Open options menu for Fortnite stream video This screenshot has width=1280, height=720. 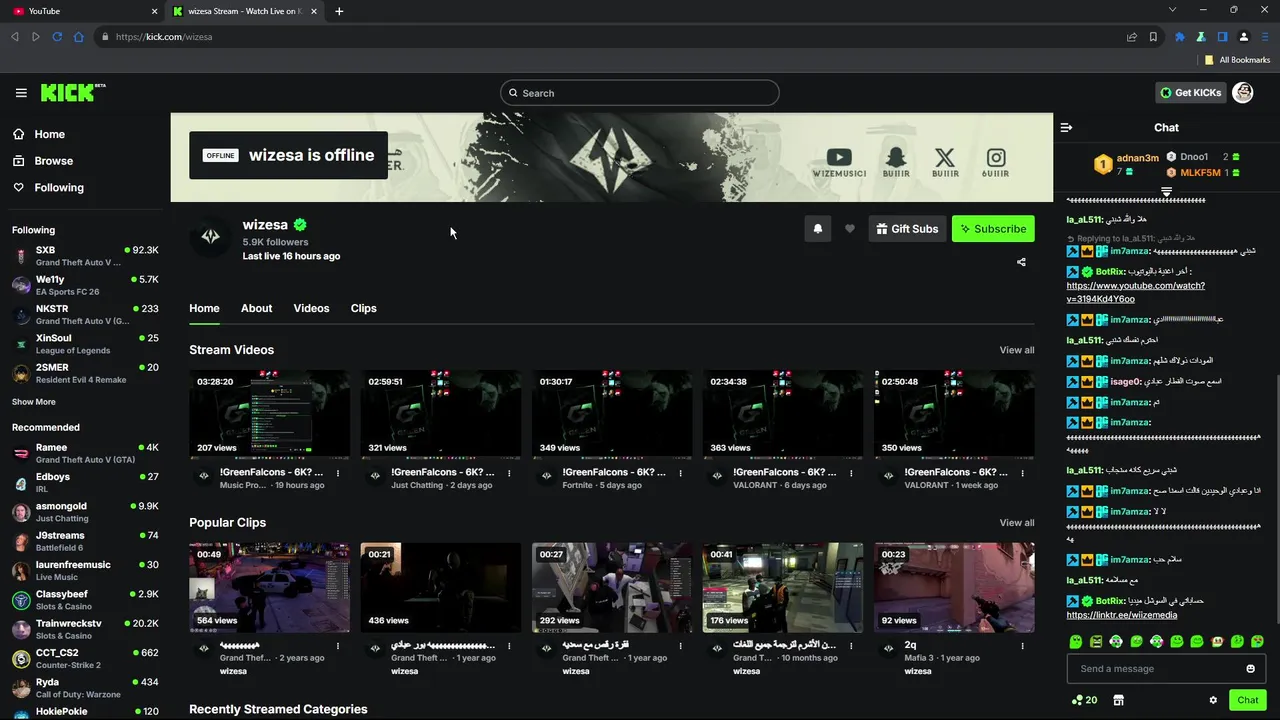pos(680,473)
